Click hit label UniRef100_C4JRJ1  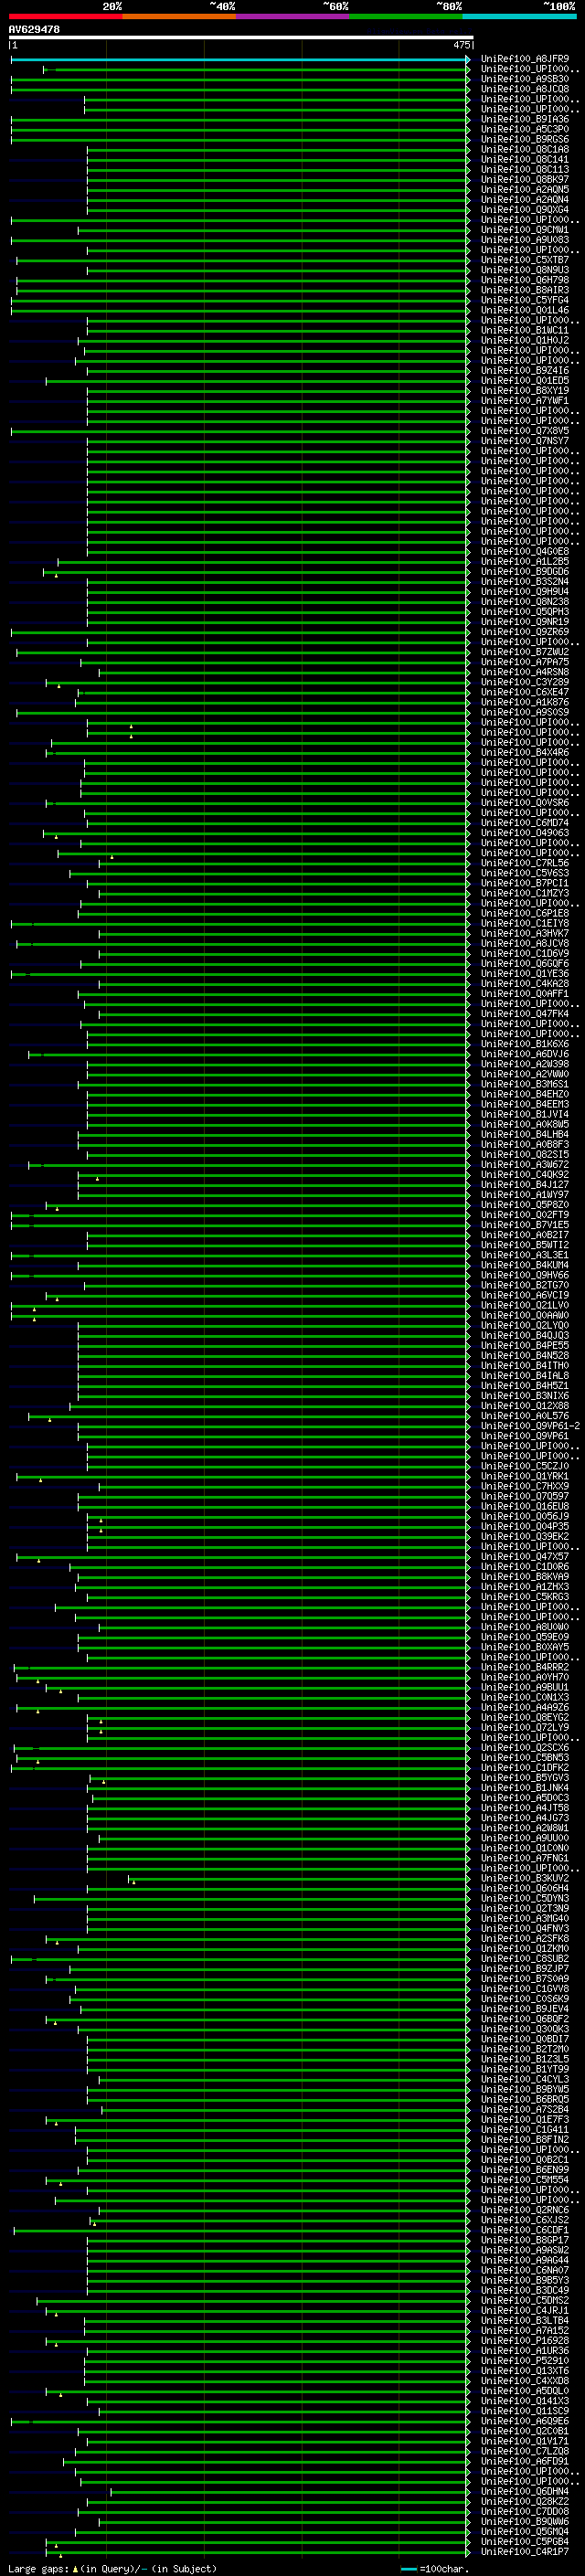(524, 2310)
